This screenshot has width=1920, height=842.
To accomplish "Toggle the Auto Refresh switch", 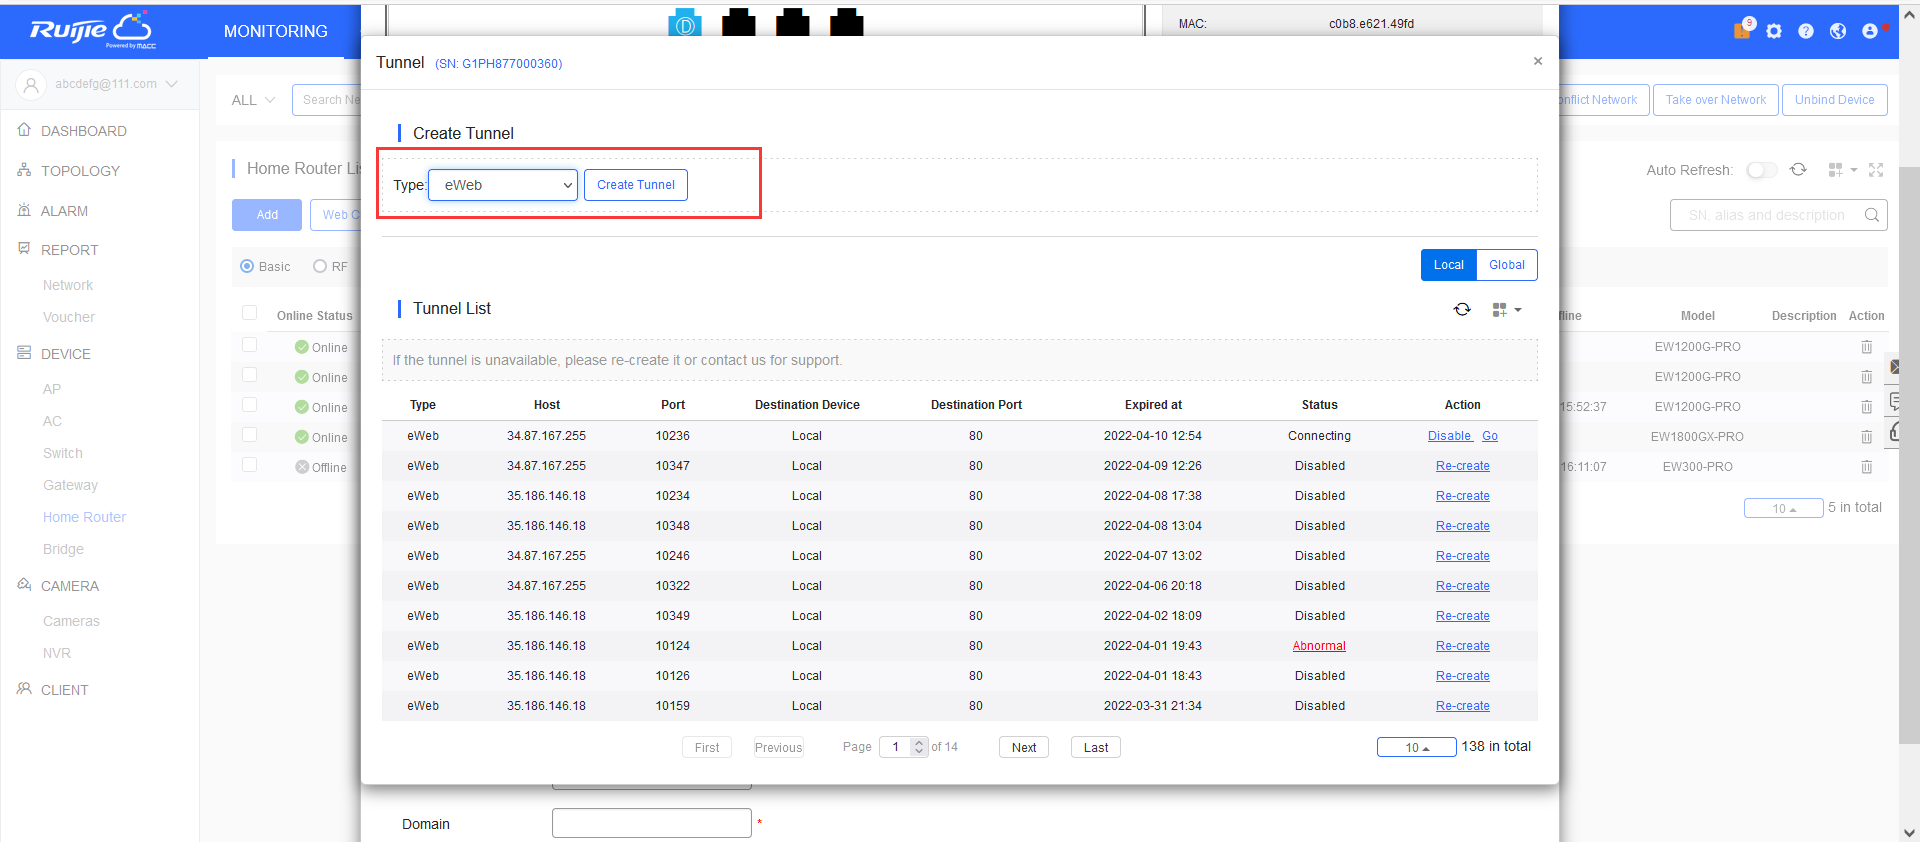I will tap(1762, 170).
